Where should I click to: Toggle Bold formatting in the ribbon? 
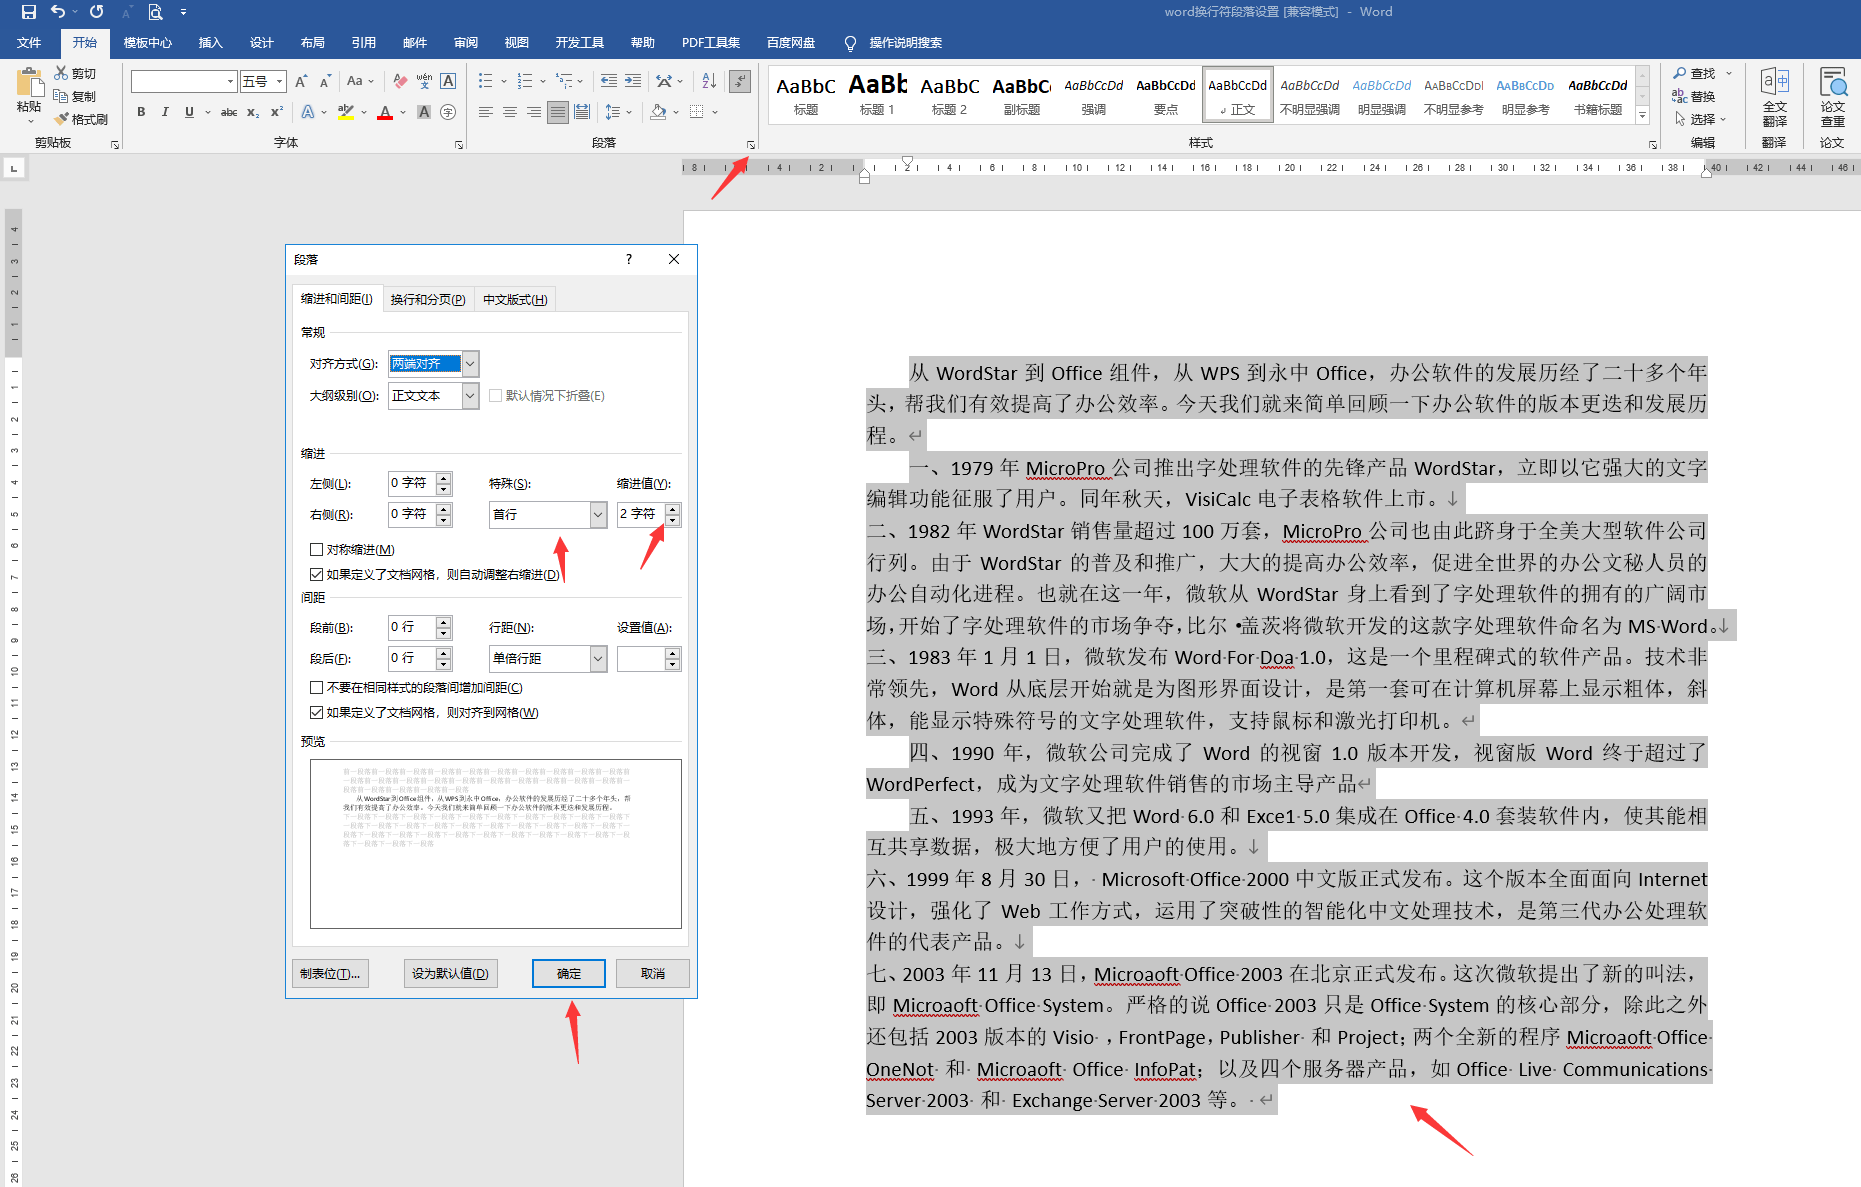tap(141, 112)
